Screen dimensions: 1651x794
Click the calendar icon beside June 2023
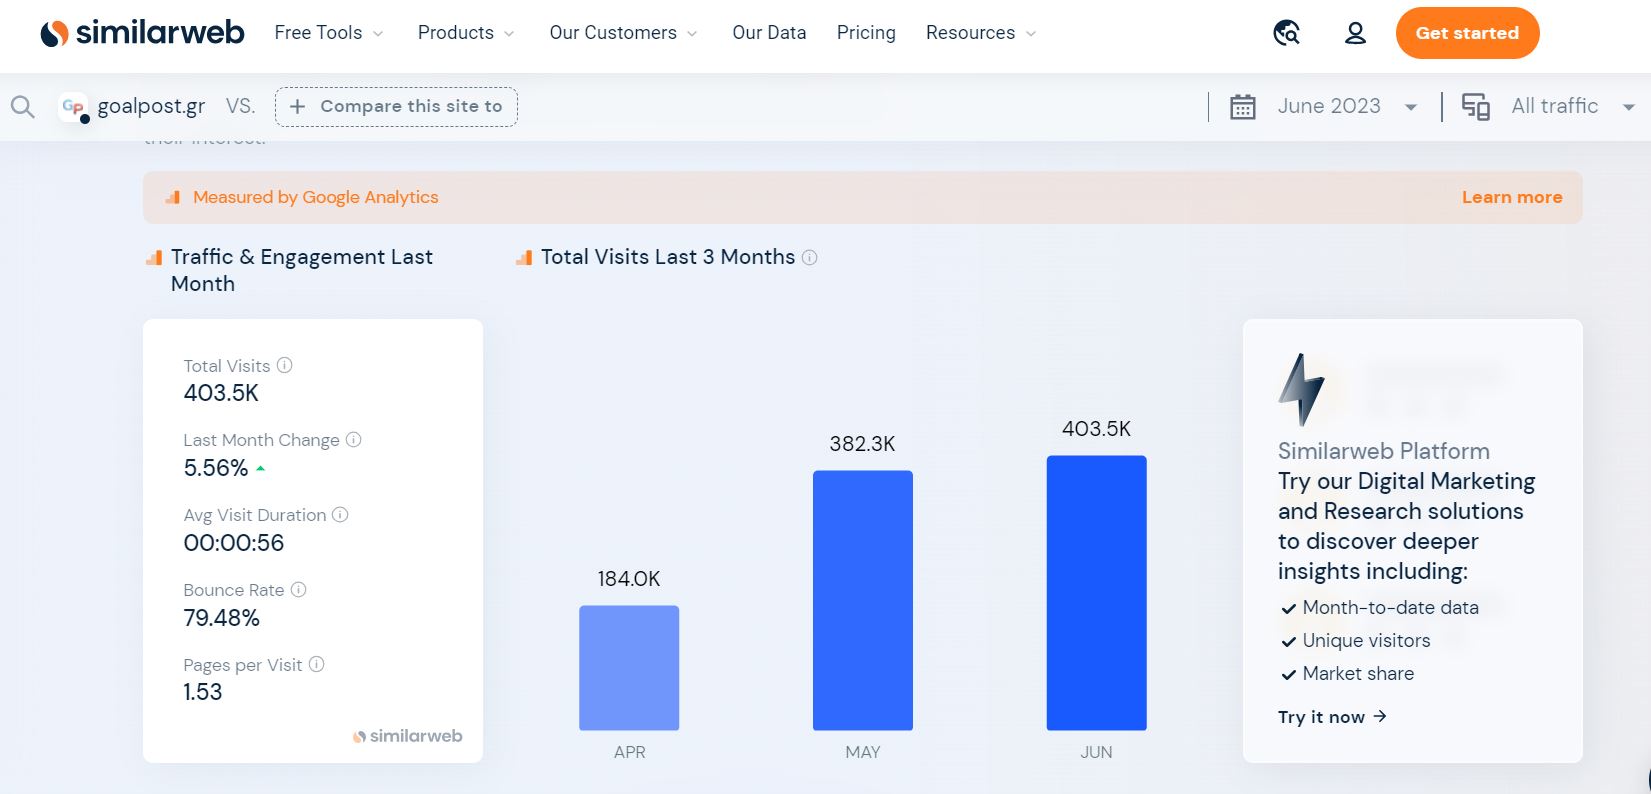click(x=1242, y=106)
